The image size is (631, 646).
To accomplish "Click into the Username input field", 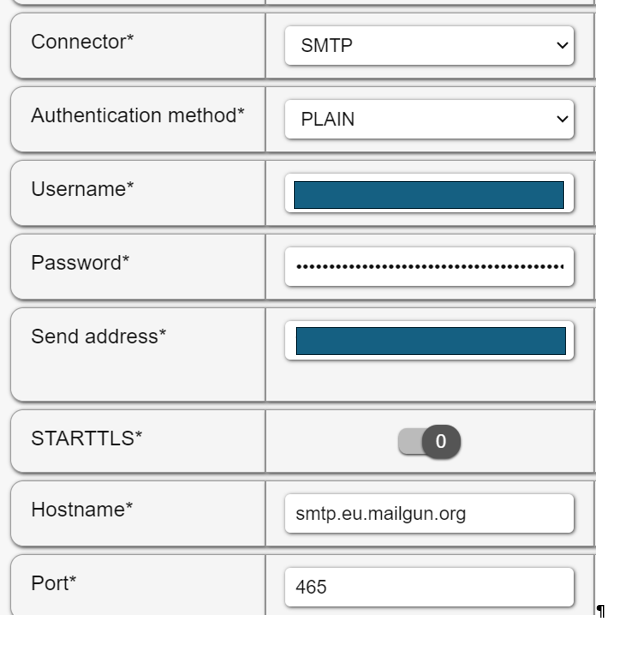I will pyautogui.click(x=428, y=194).
